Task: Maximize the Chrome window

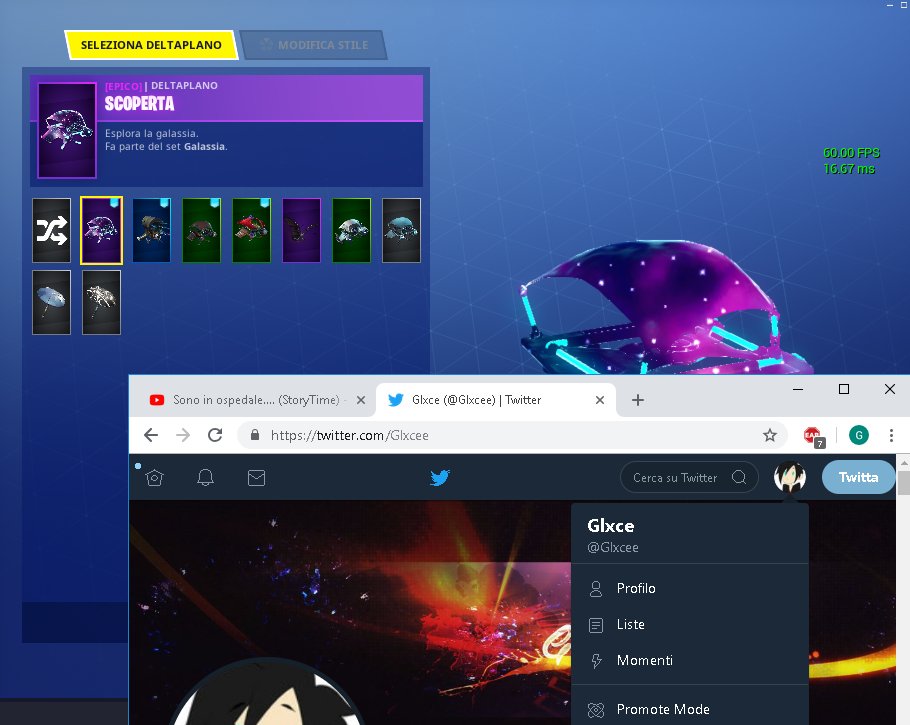Action: tap(844, 389)
